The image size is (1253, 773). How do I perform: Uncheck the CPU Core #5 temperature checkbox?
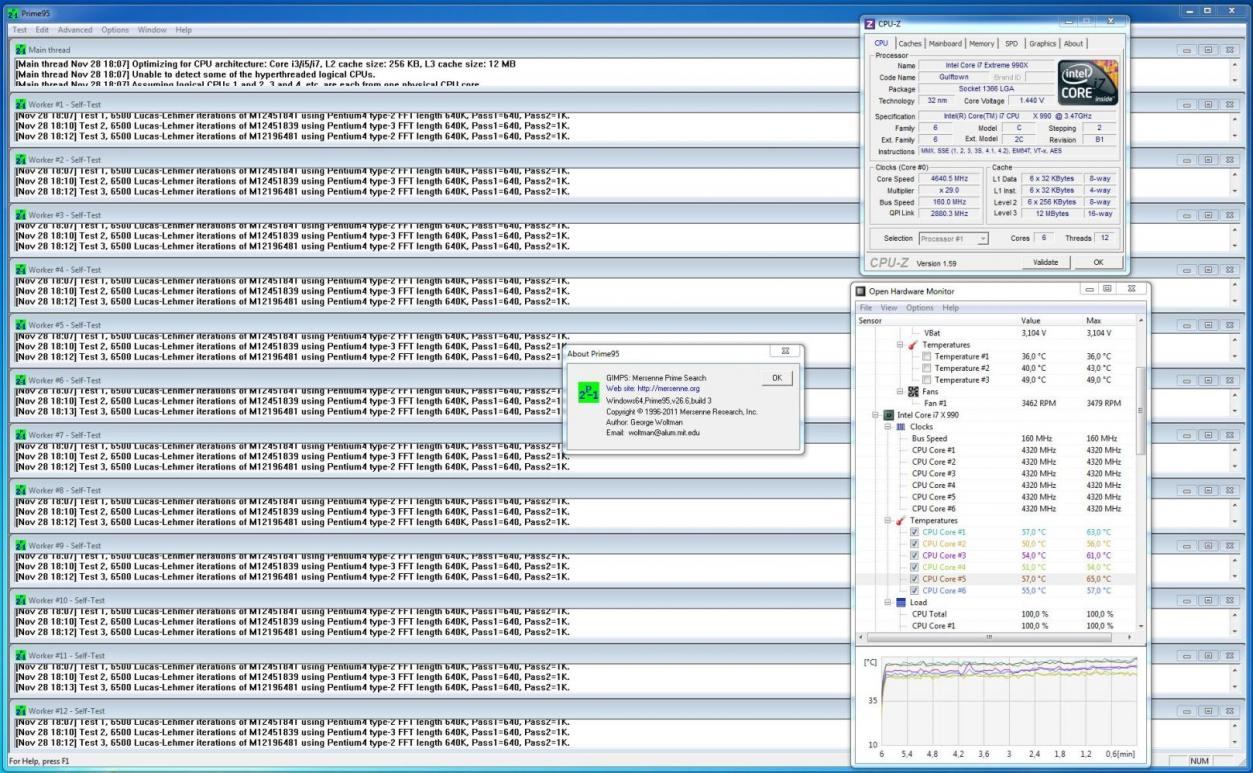[x=914, y=579]
